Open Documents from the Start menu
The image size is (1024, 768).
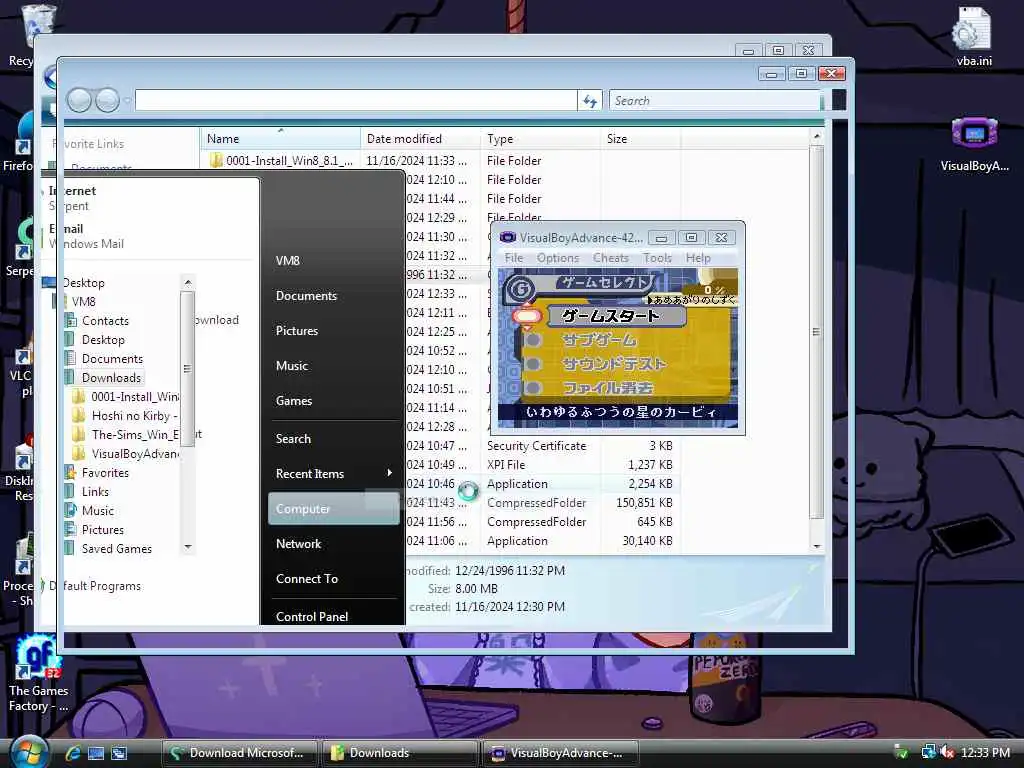pos(306,296)
